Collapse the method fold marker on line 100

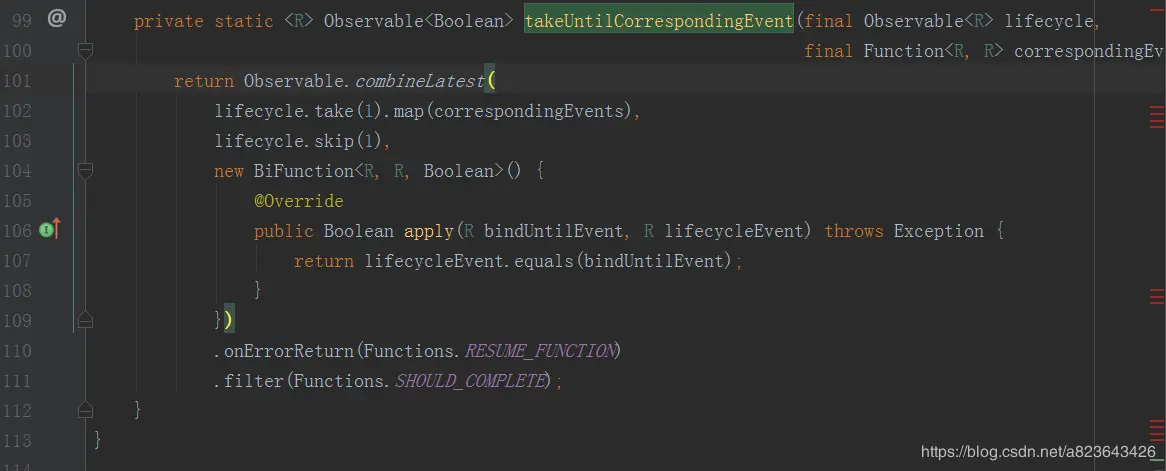coord(86,51)
